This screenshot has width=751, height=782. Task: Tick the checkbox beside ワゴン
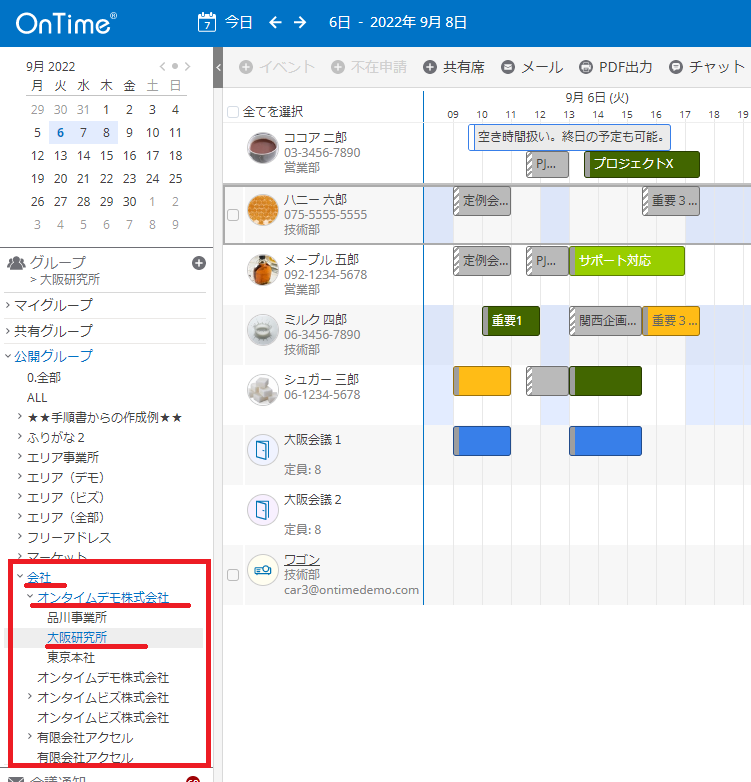tap(233, 575)
